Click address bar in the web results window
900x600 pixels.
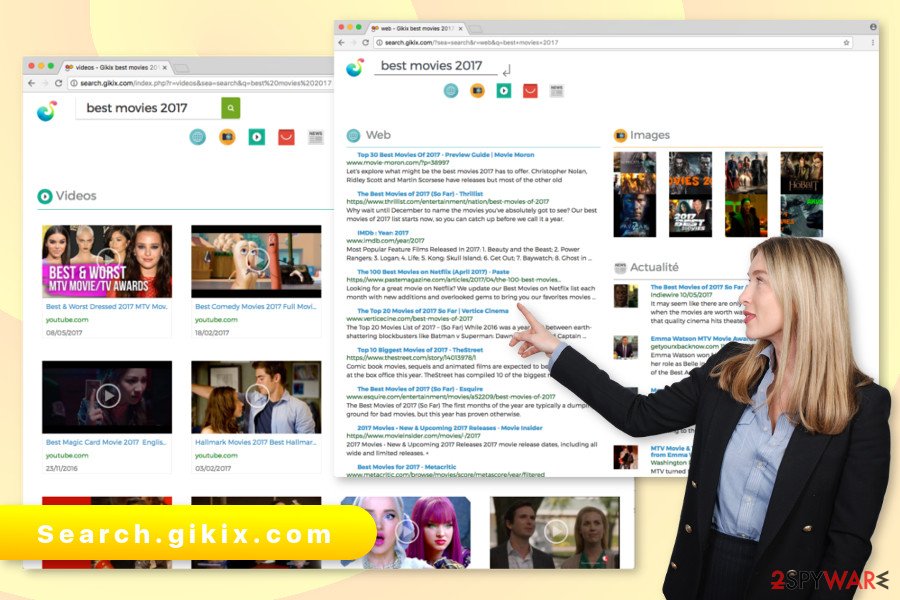pyautogui.click(x=613, y=42)
